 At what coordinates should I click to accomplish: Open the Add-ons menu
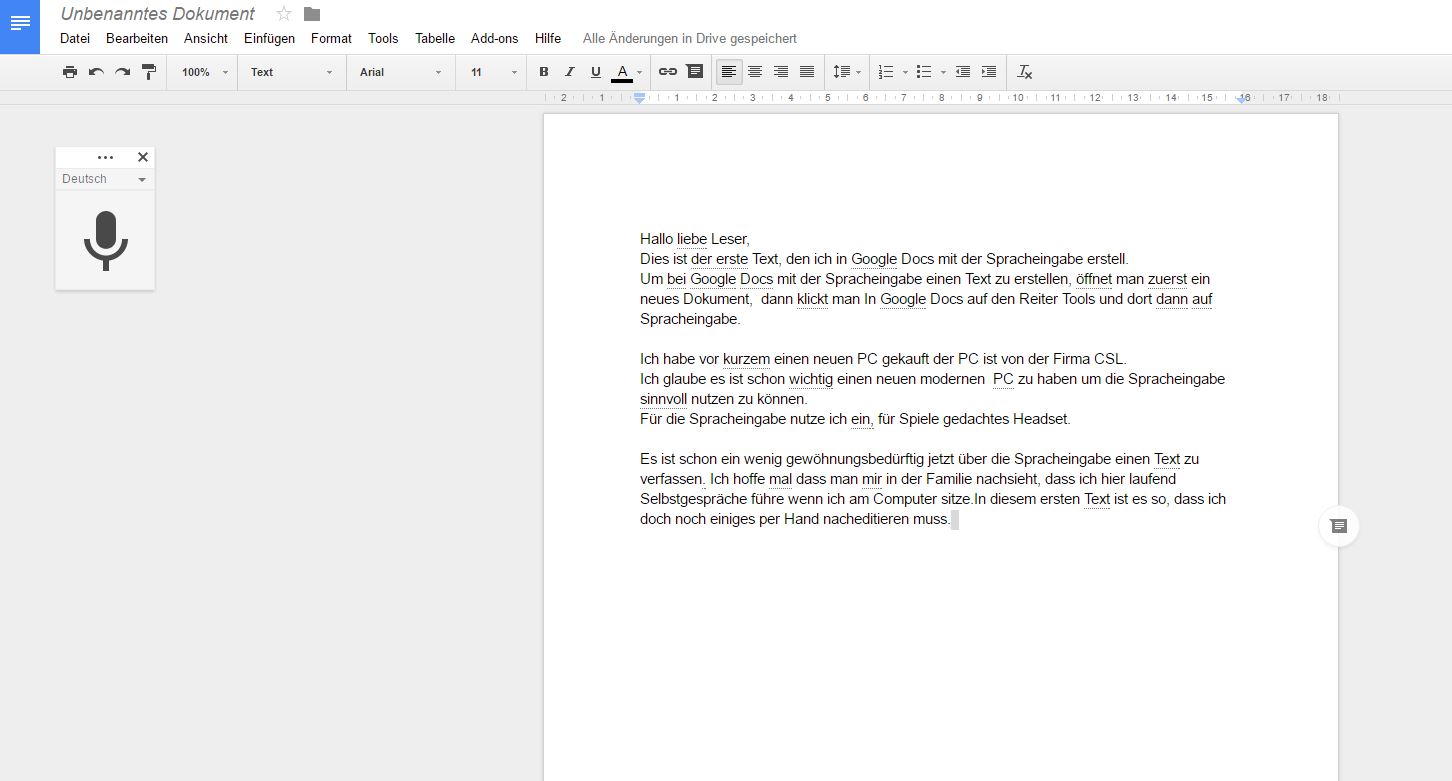tap(494, 38)
